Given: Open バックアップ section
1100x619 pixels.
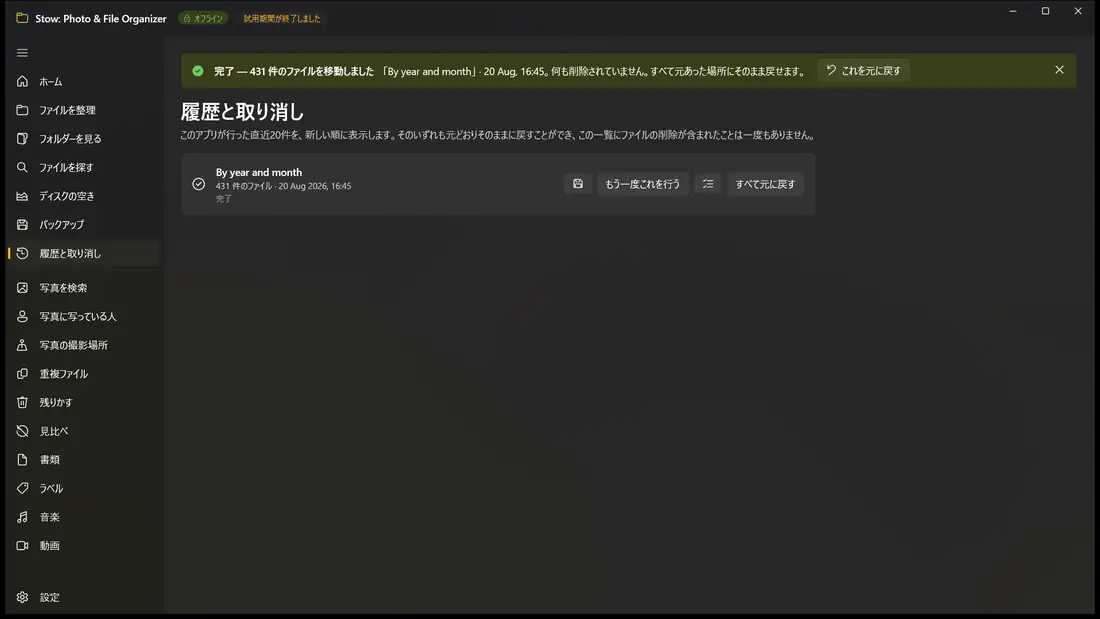Looking at the screenshot, I should pyautogui.click(x=84, y=225).
